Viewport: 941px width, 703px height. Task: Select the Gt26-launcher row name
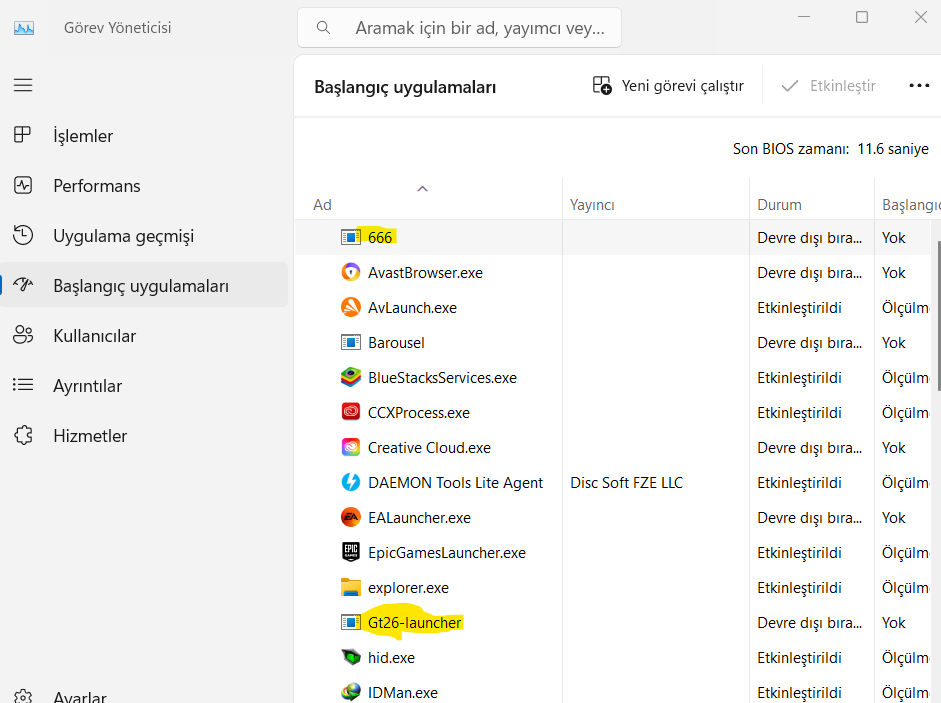[x=415, y=623]
